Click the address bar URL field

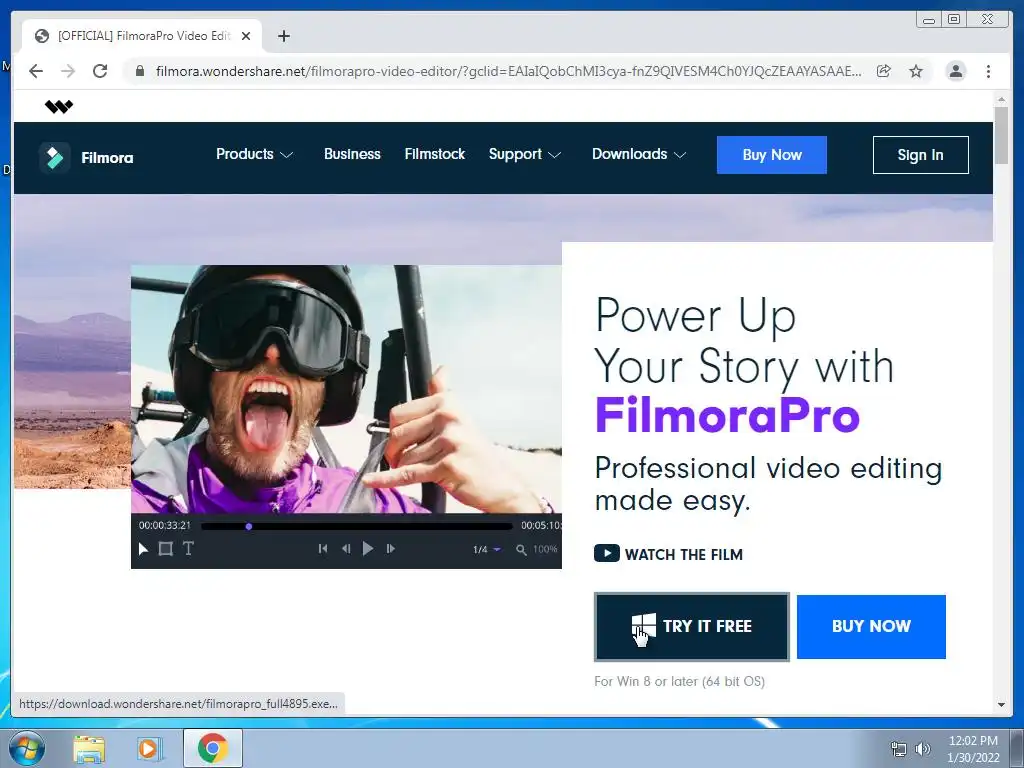(x=508, y=71)
